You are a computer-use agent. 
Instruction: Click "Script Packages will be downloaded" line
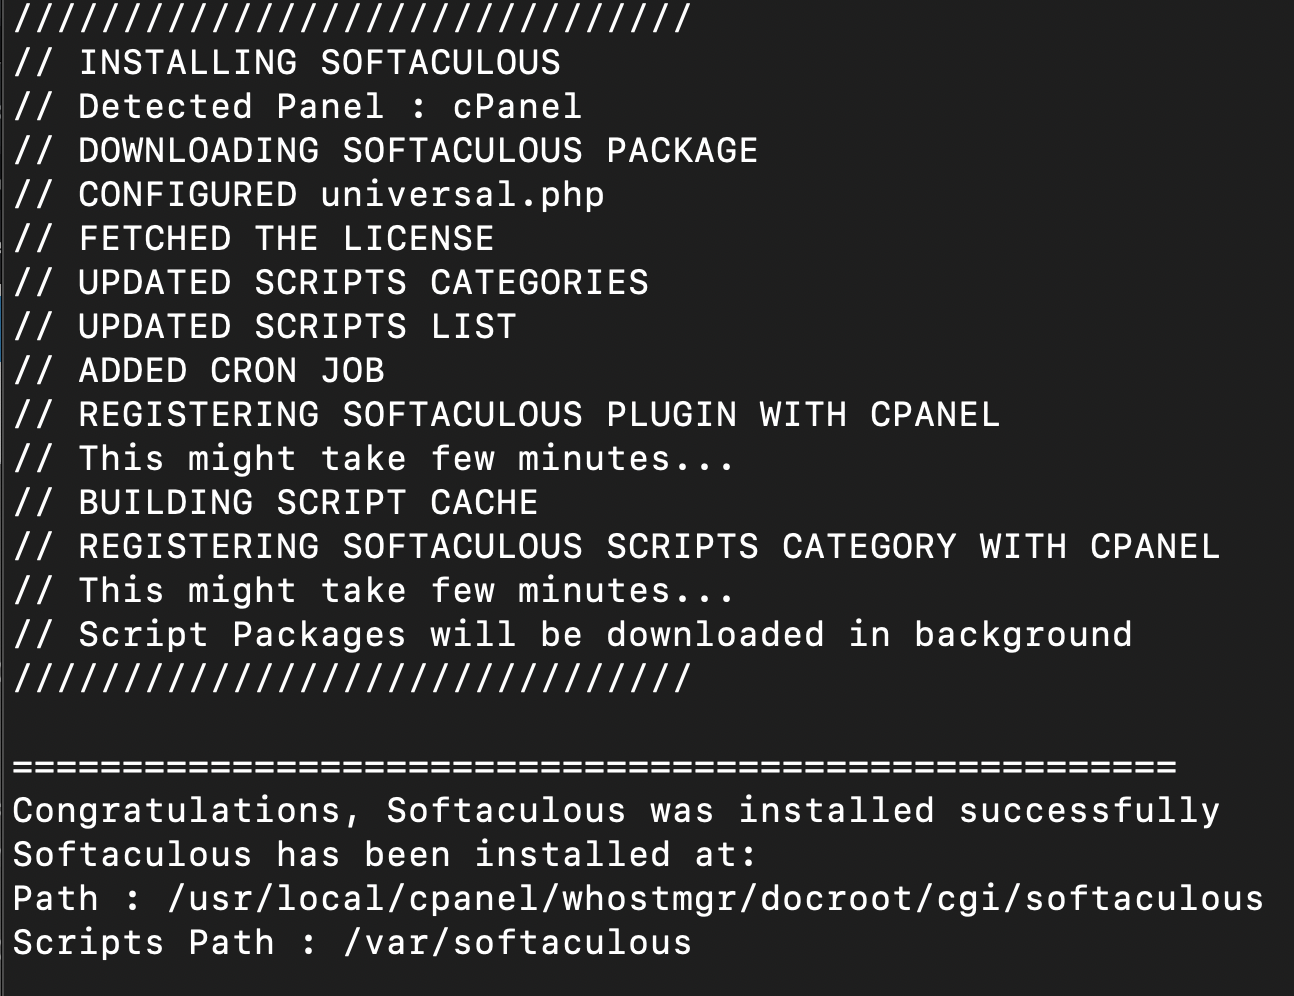[x=604, y=635]
